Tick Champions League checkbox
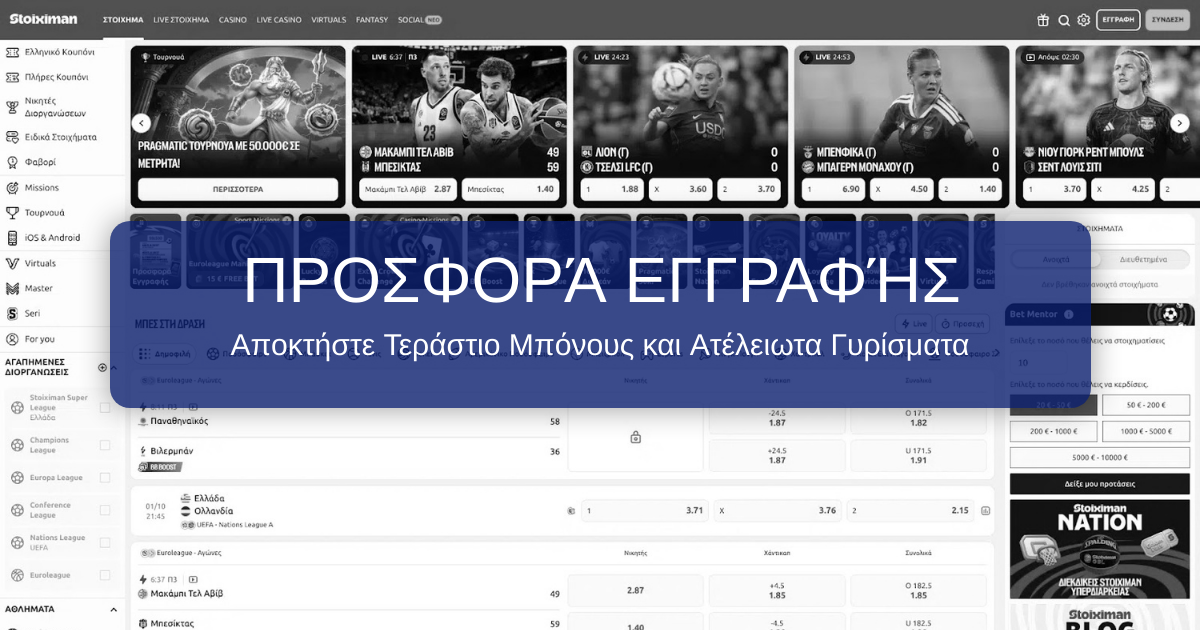The width and height of the screenshot is (1200, 630). click(105, 445)
